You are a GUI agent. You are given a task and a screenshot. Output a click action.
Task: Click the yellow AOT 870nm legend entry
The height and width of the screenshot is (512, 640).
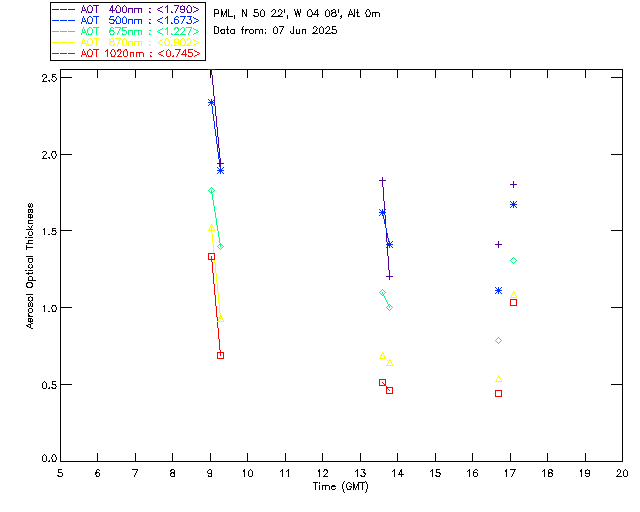tap(127, 42)
